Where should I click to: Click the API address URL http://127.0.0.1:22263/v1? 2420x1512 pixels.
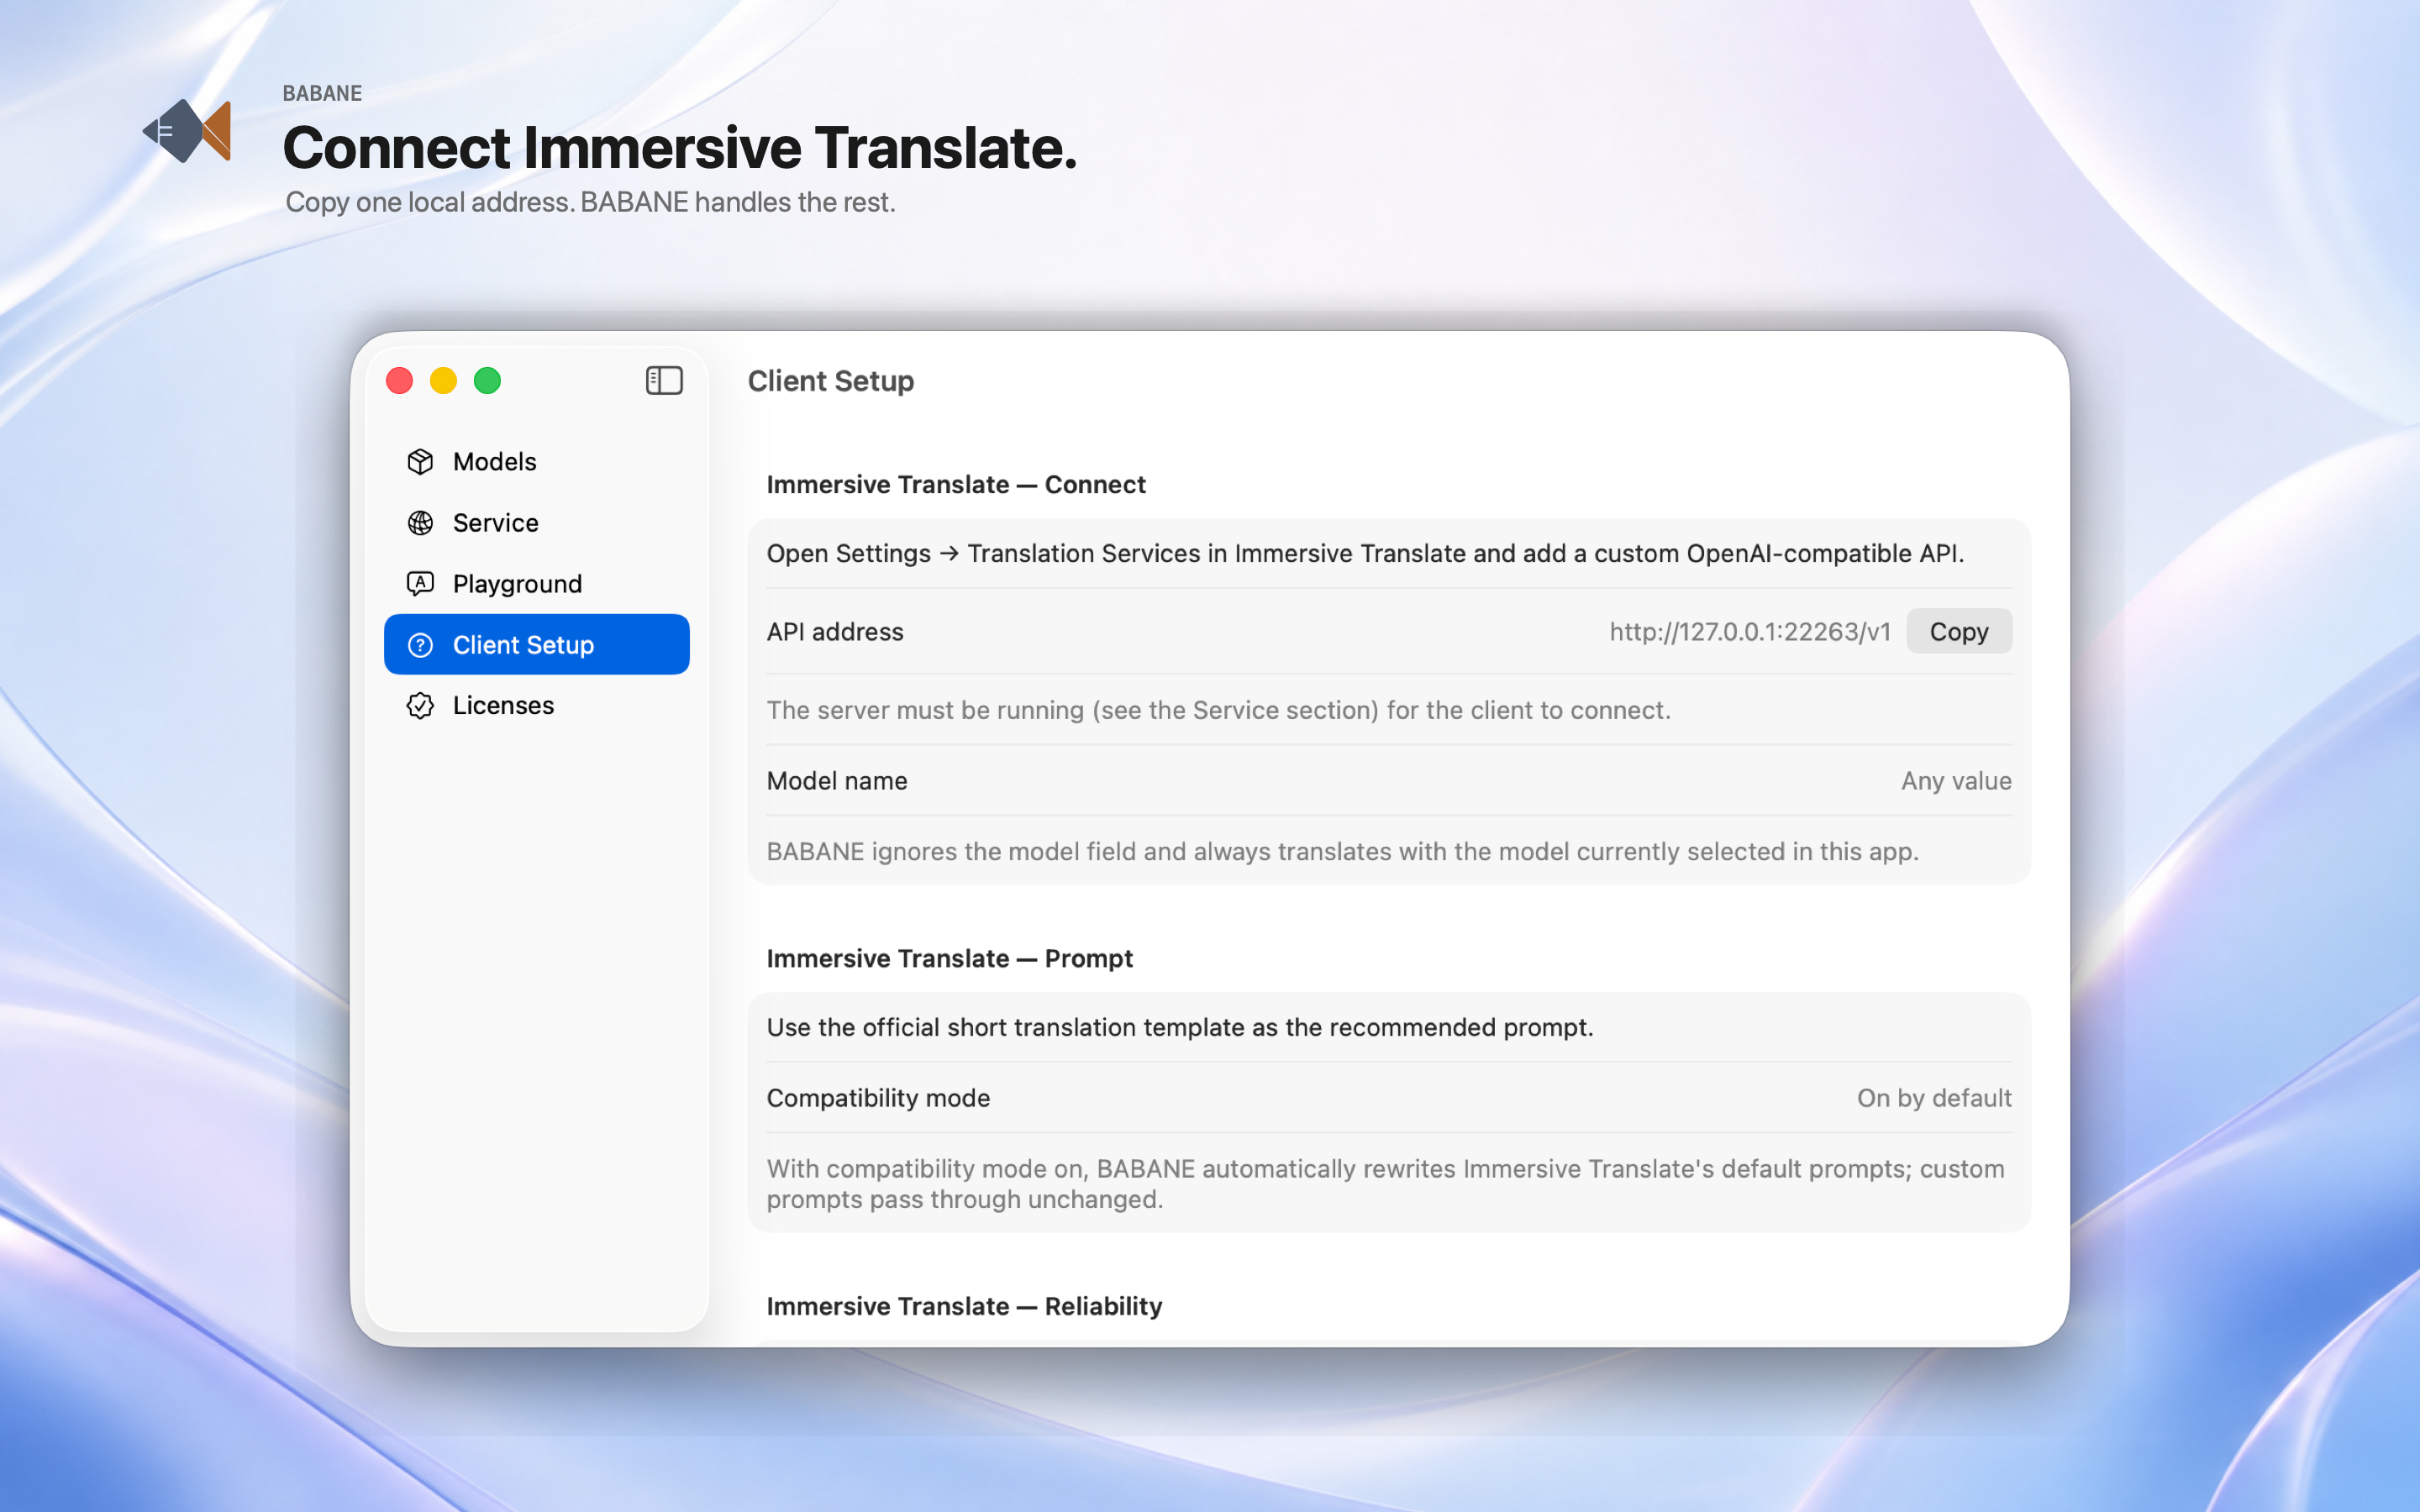(1750, 631)
